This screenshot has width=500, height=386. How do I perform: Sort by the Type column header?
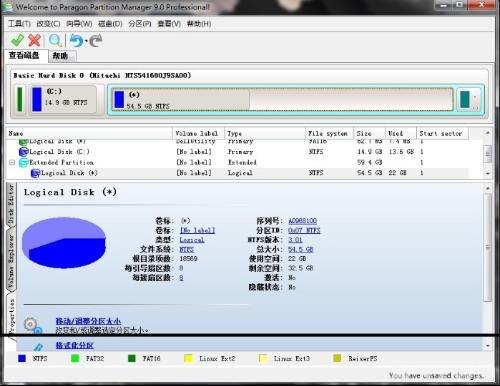pyautogui.click(x=265, y=134)
